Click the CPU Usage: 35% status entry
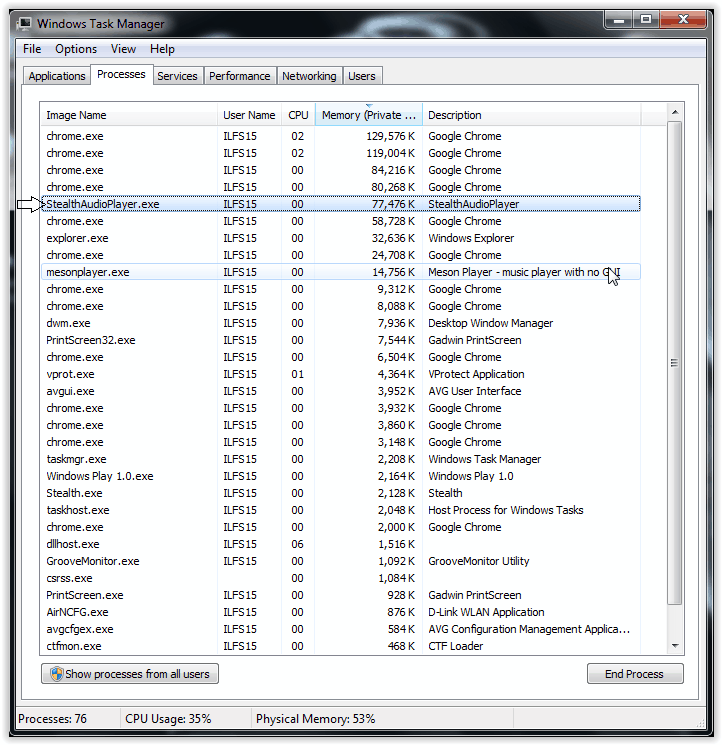 168,719
